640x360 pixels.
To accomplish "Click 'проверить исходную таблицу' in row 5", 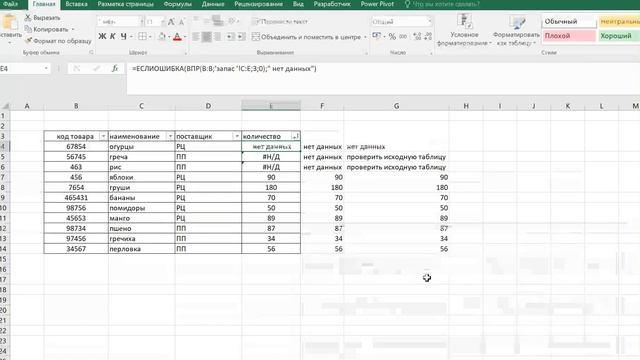I will 396,157.
